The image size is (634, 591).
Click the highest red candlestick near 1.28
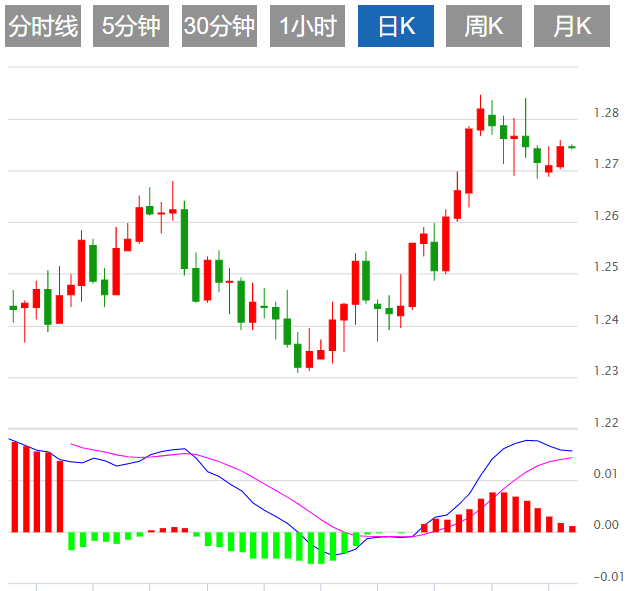[480, 119]
